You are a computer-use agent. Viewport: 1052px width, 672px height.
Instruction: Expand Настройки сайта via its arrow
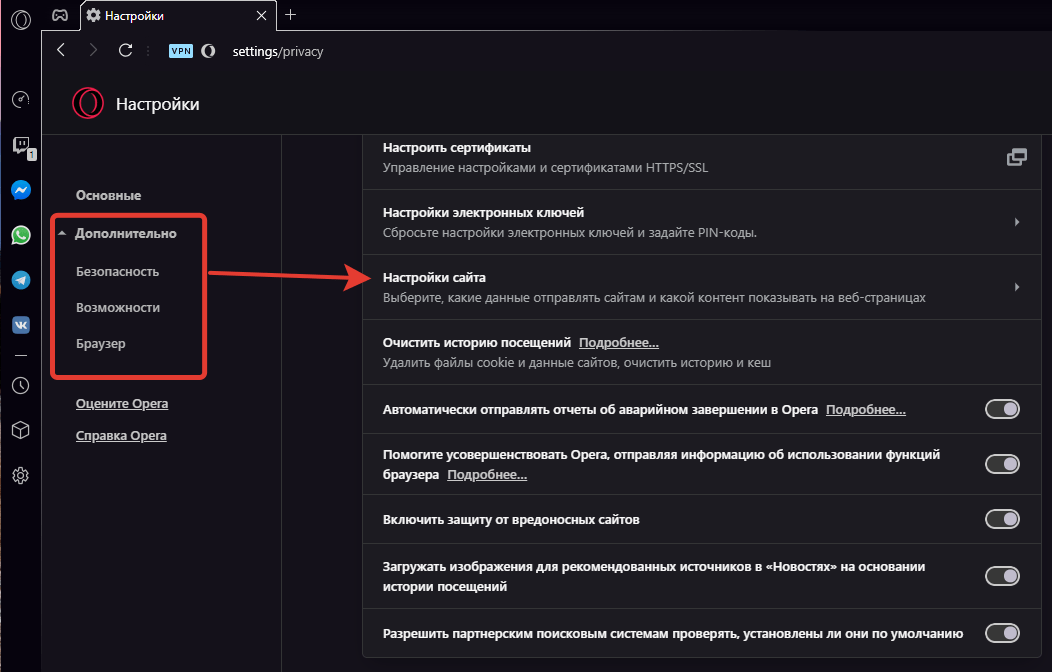point(1016,287)
